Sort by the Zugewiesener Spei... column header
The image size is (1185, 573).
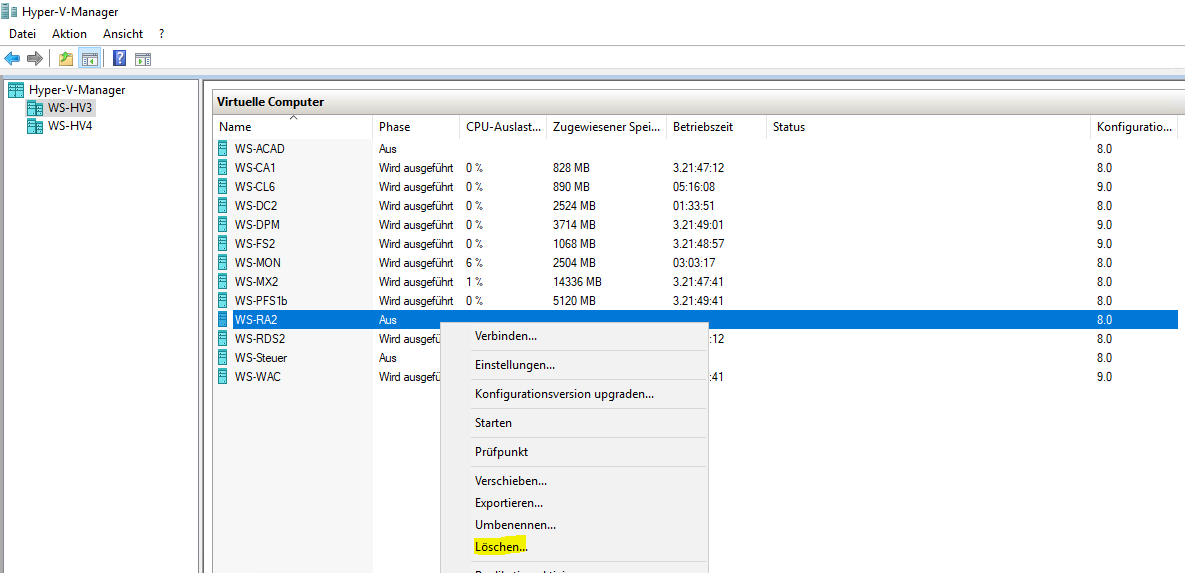coord(607,127)
